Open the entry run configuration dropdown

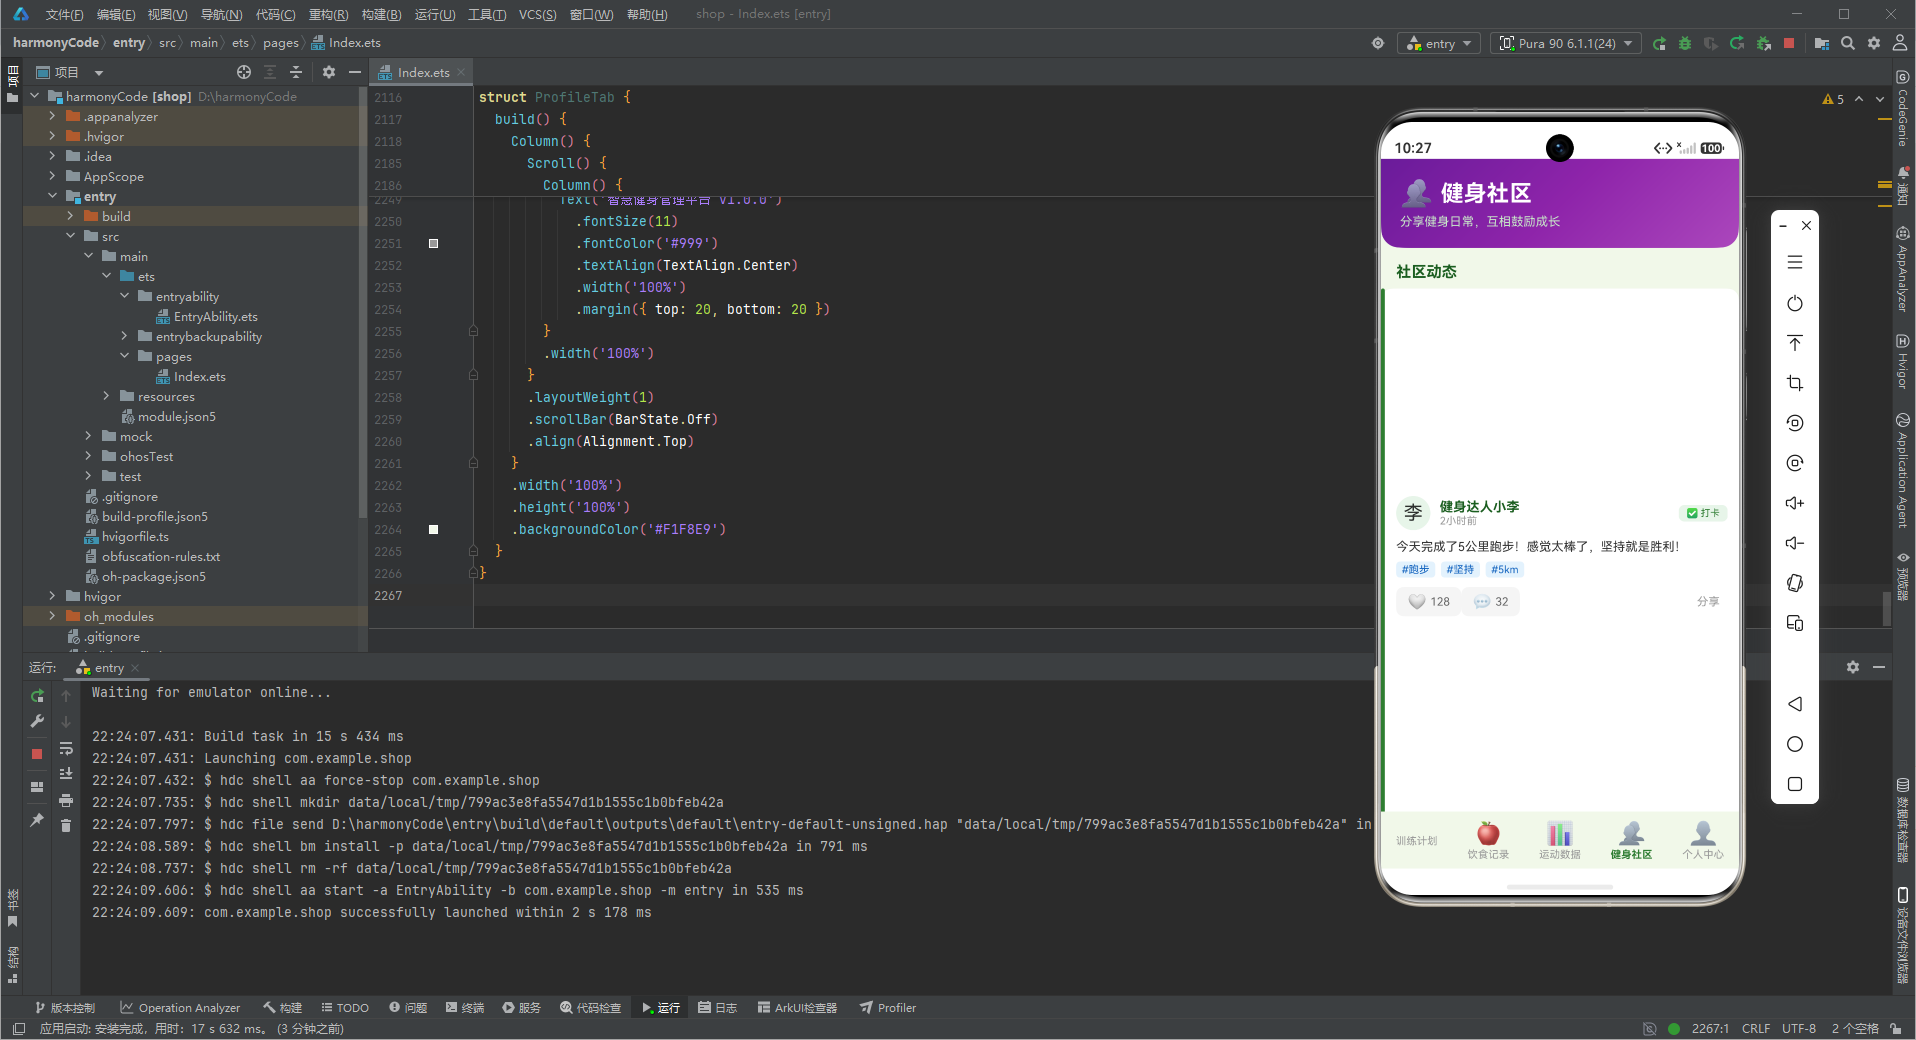1440,43
